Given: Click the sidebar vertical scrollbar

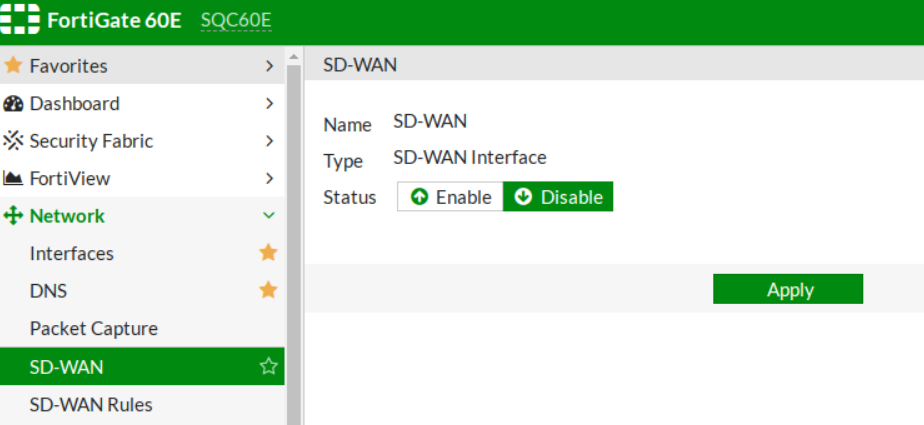Looking at the screenshot, I should [x=294, y=240].
